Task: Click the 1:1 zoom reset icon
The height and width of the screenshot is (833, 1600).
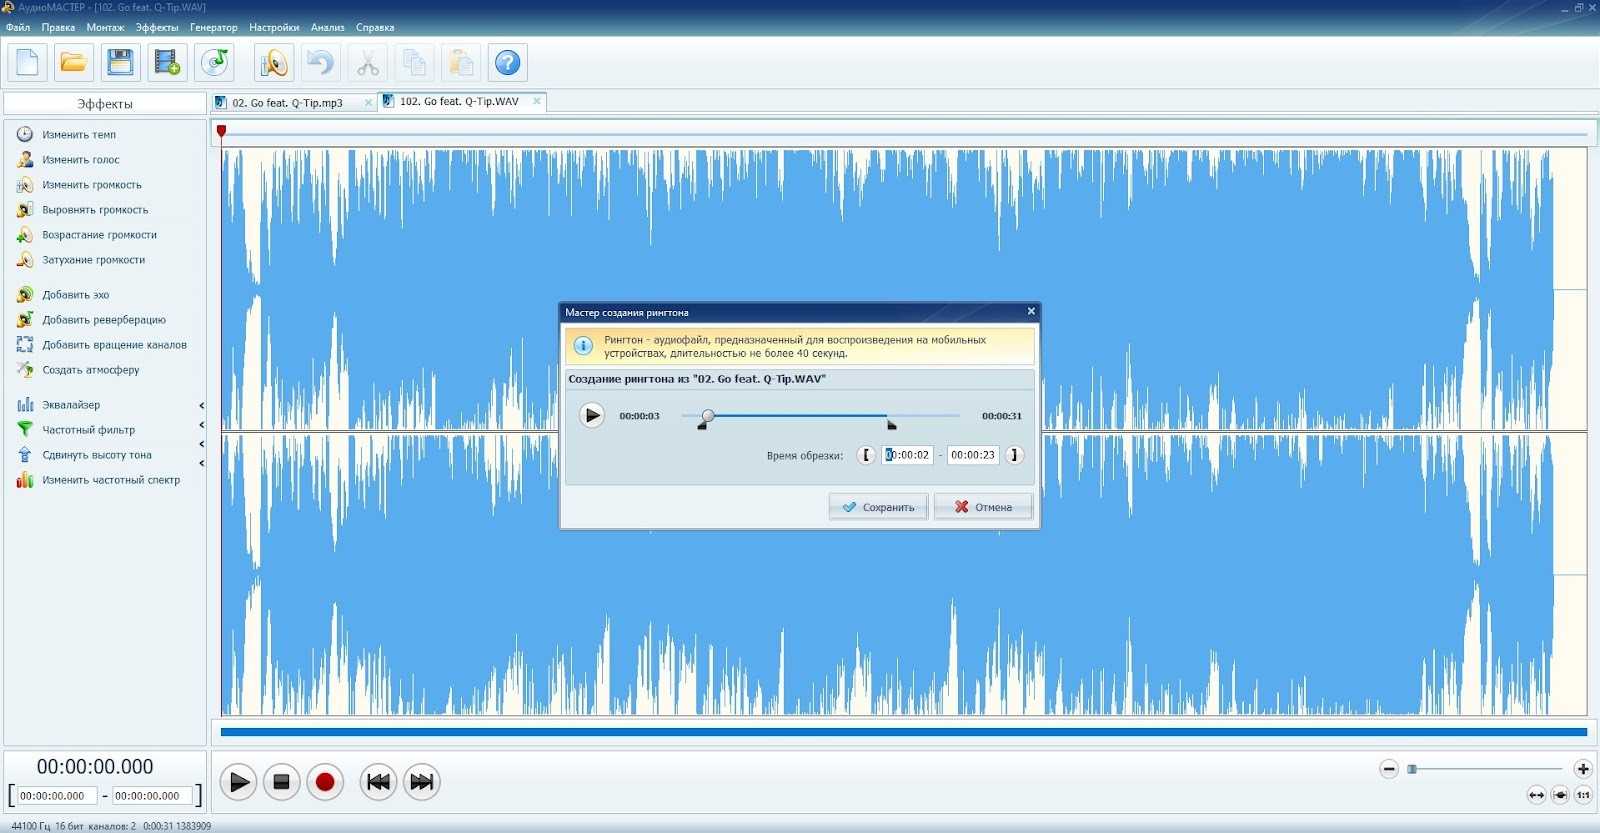Action: click(1583, 795)
